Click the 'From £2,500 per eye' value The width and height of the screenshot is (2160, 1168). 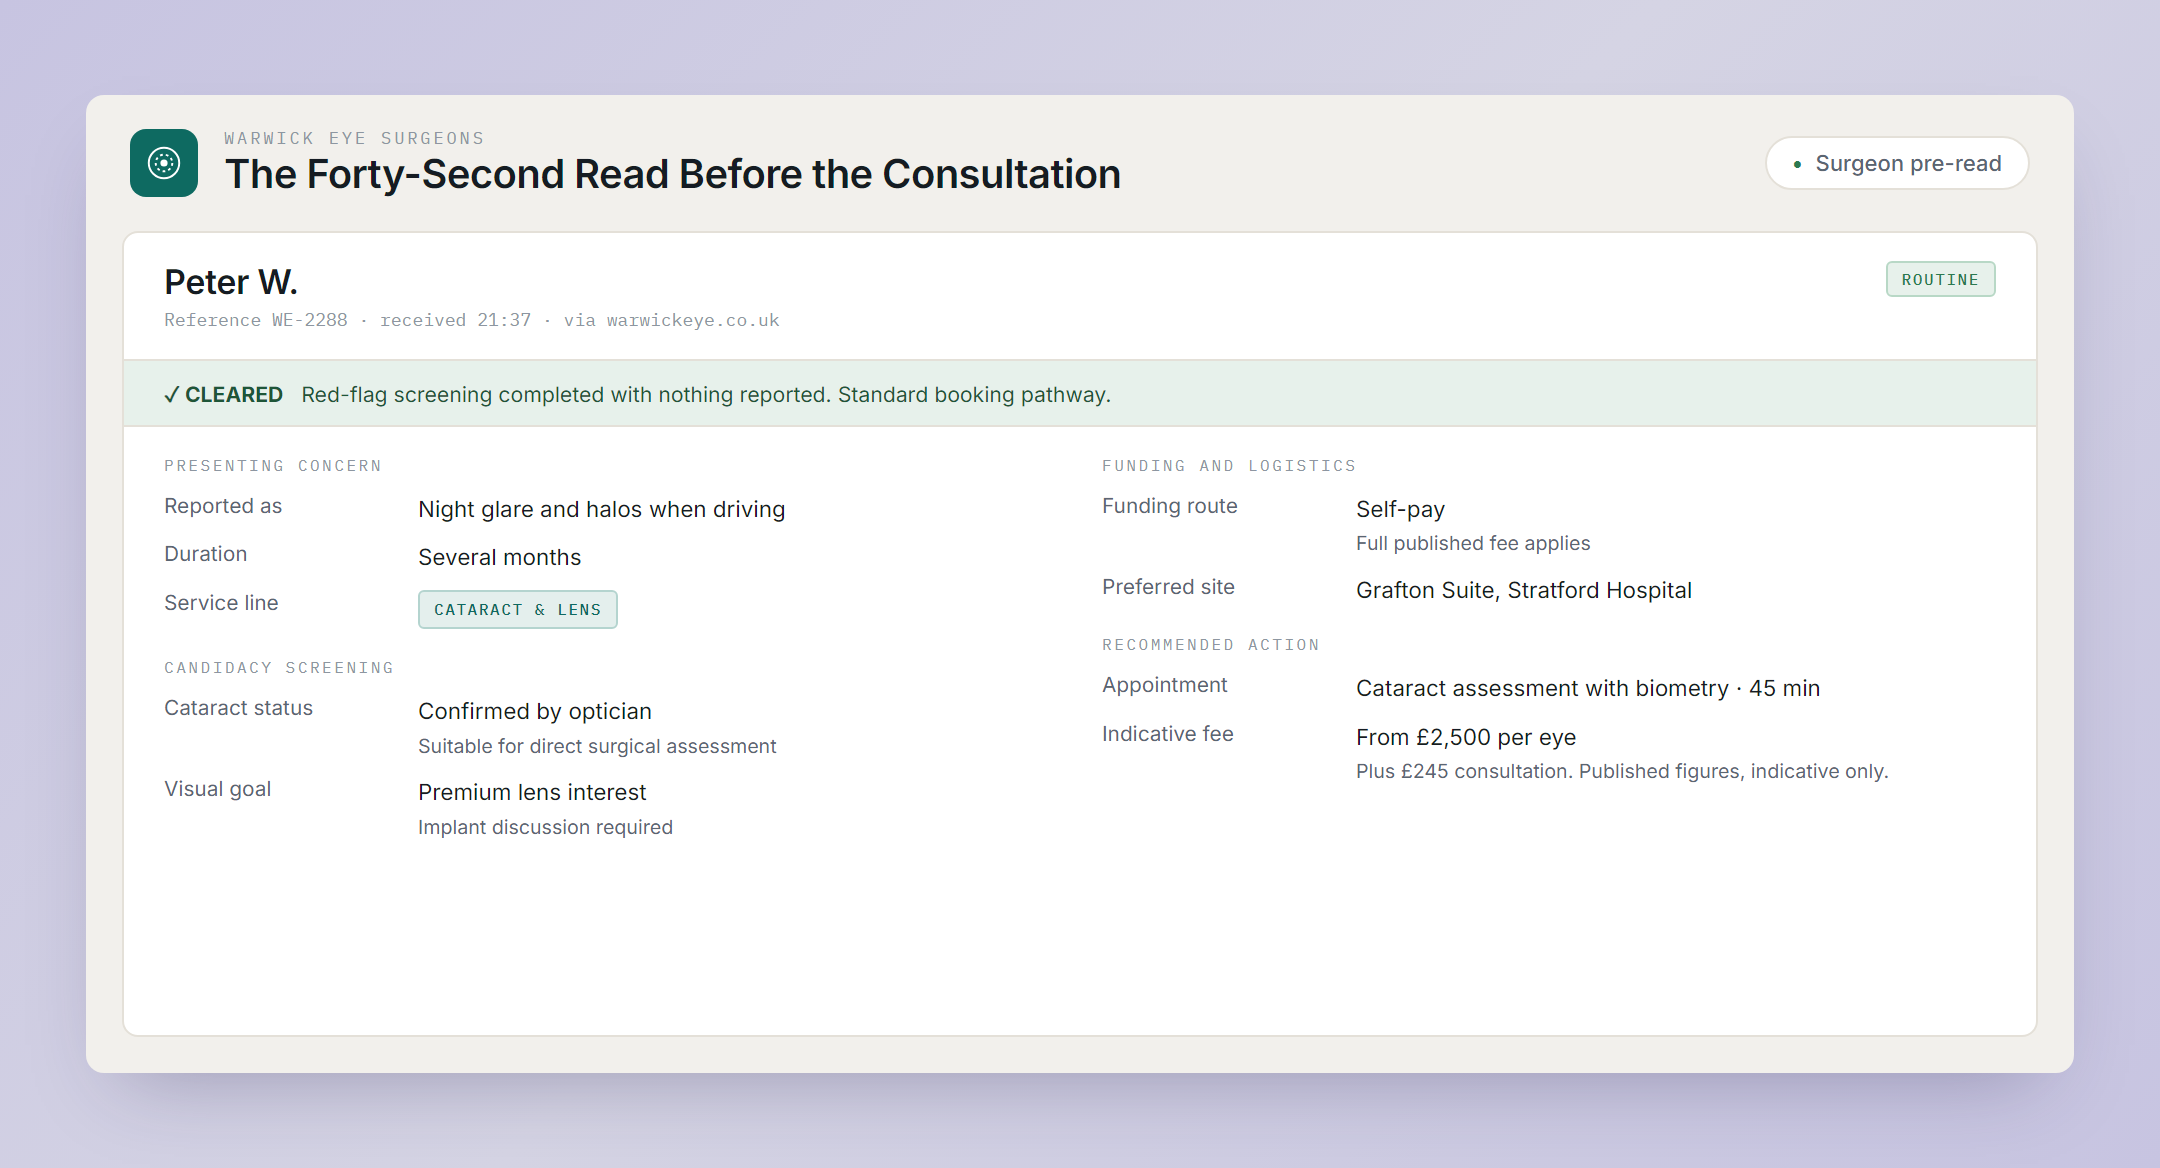[1465, 738]
